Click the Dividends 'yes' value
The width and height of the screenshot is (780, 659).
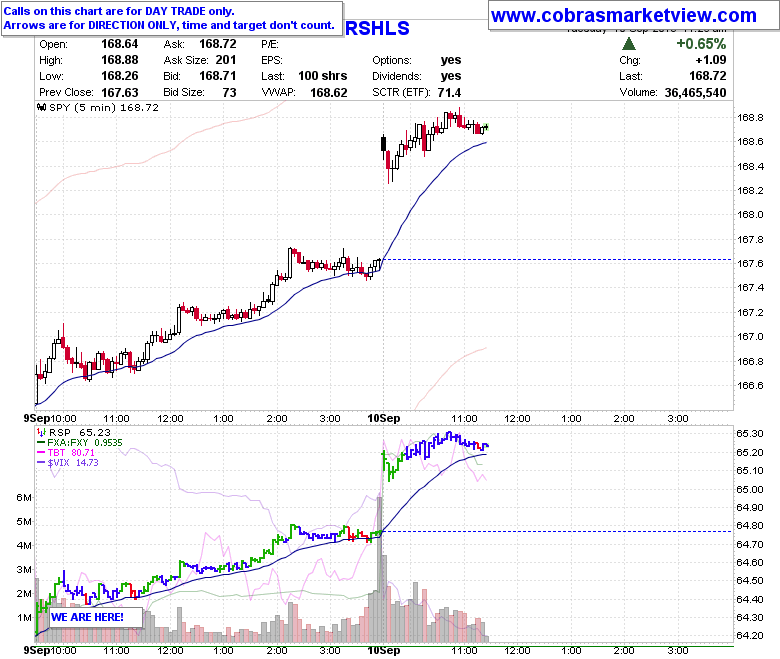(x=451, y=76)
